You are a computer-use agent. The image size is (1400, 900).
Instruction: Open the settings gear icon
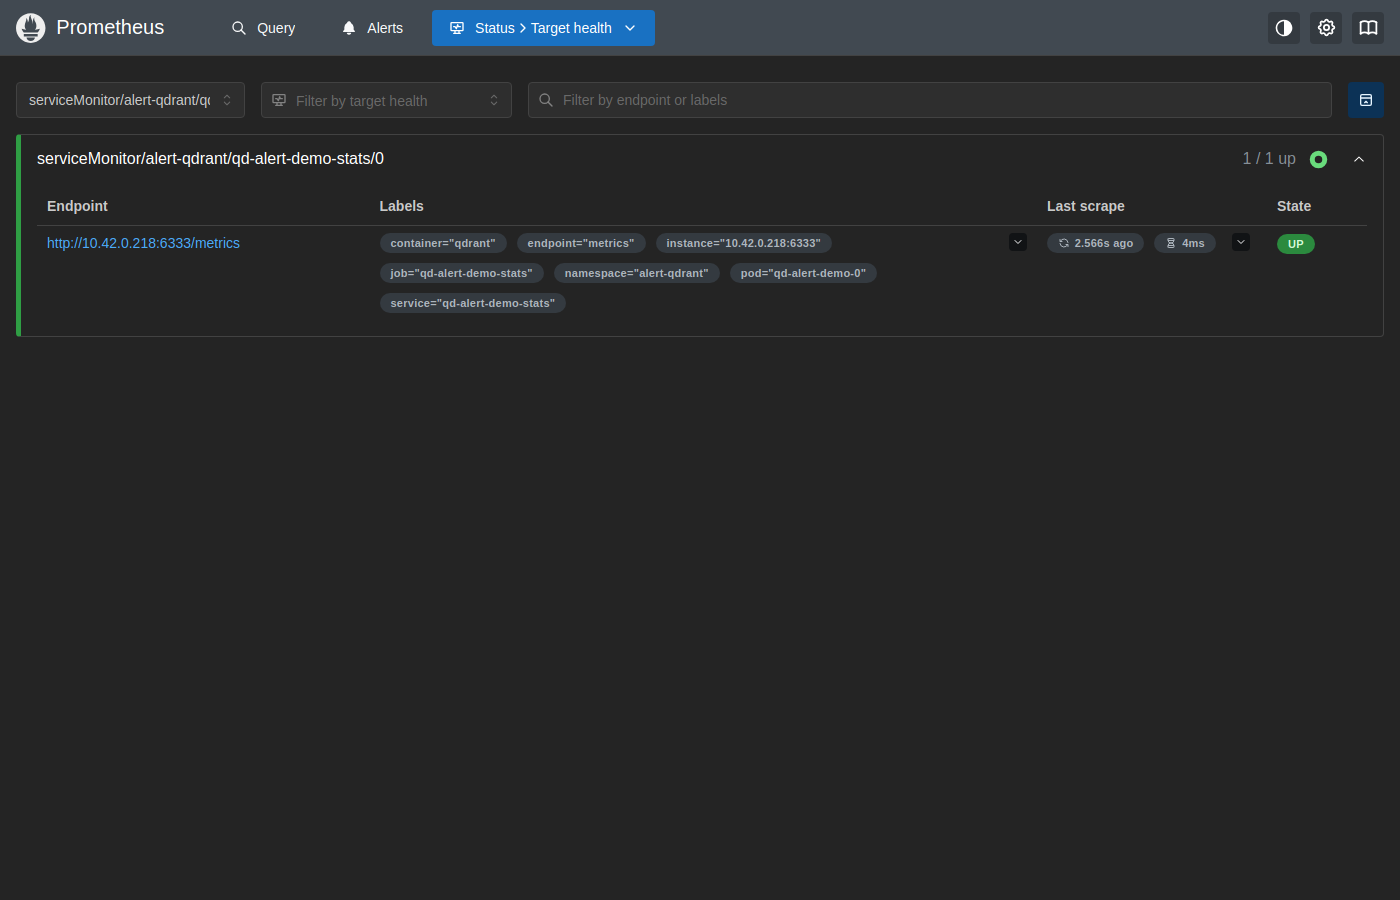[x=1326, y=28]
